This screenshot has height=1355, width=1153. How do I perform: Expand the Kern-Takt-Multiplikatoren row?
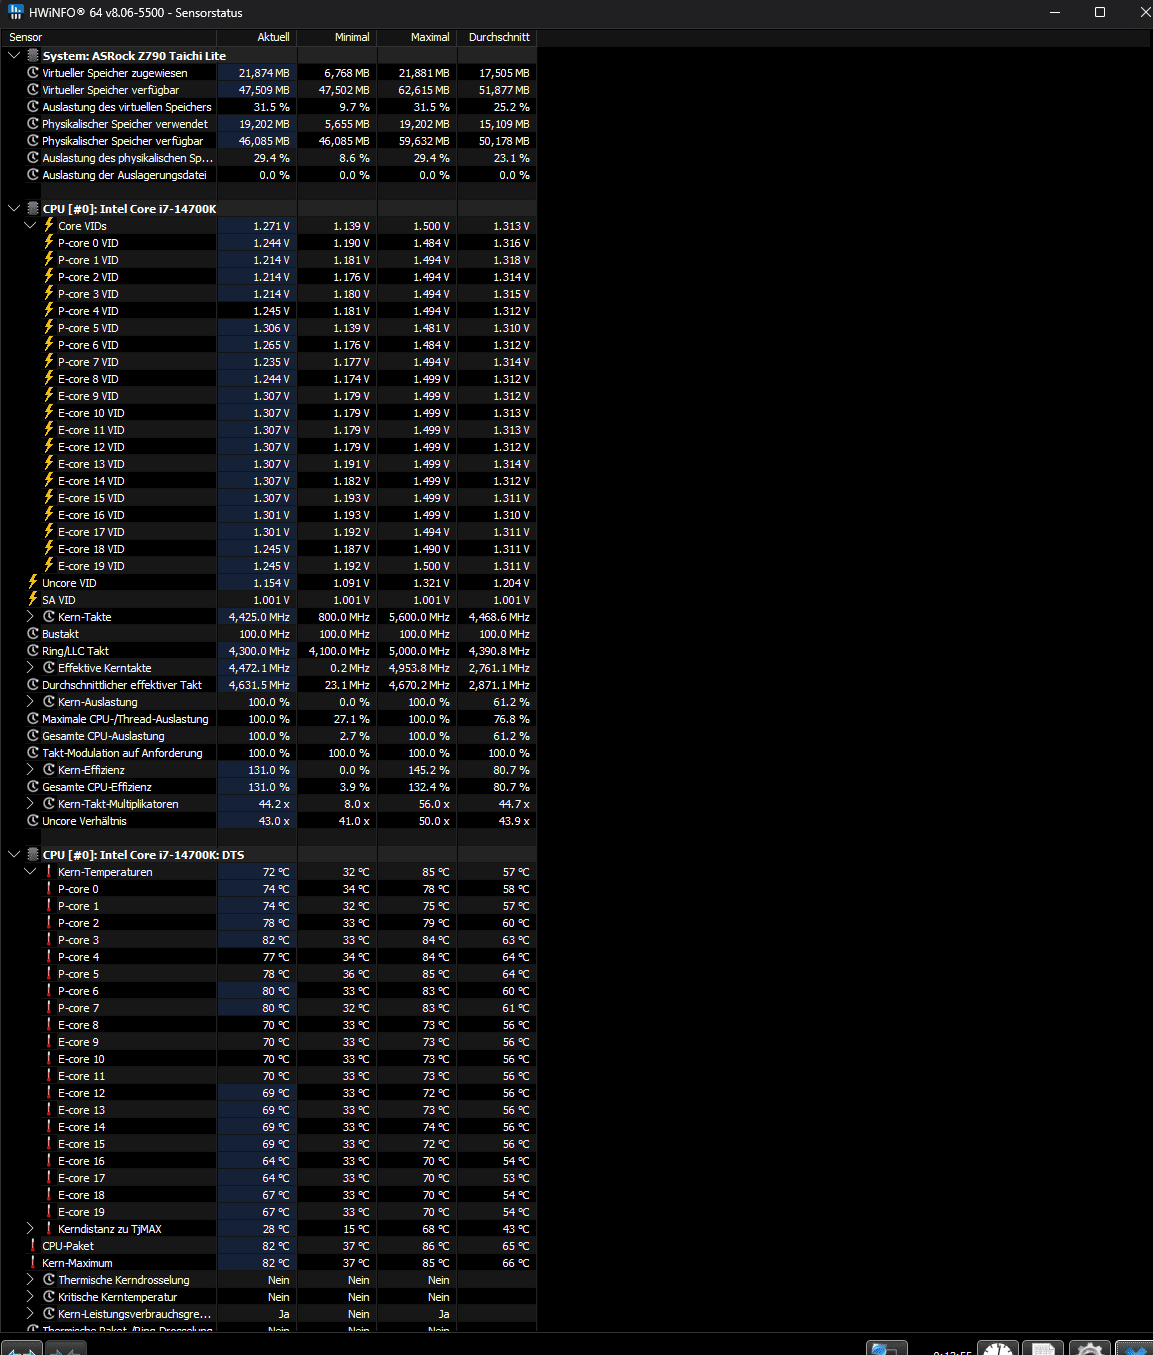coord(30,804)
